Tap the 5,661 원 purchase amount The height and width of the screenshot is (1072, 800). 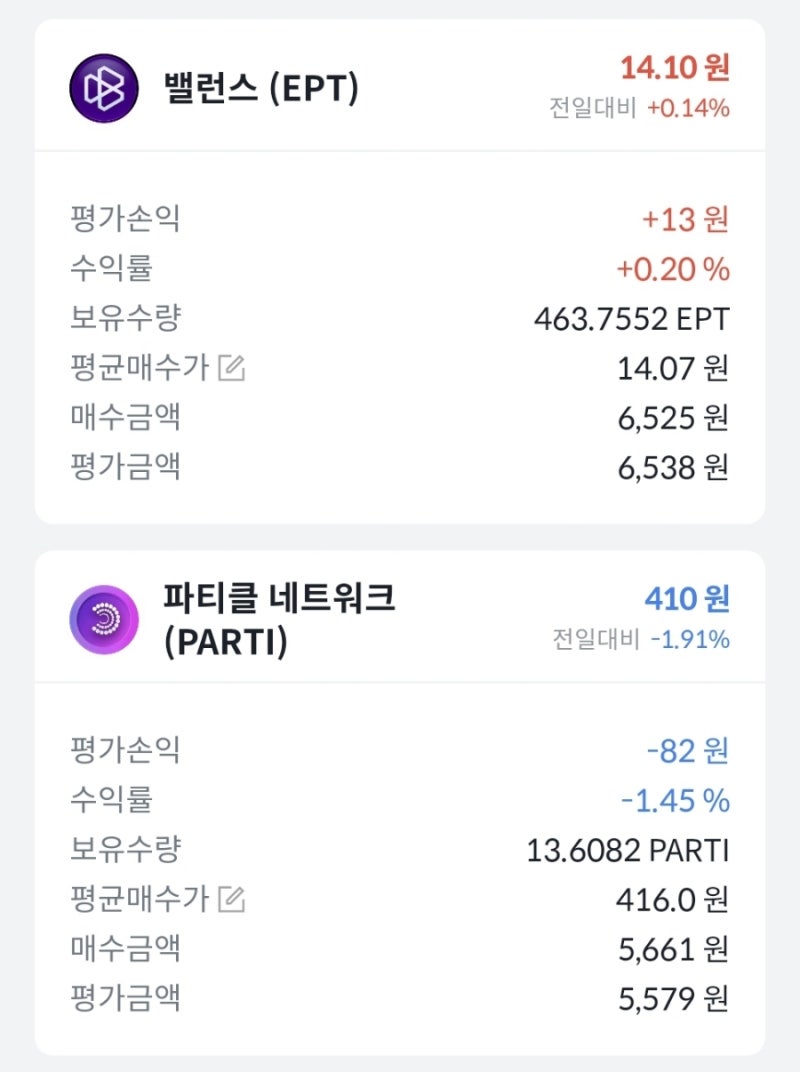click(x=674, y=949)
